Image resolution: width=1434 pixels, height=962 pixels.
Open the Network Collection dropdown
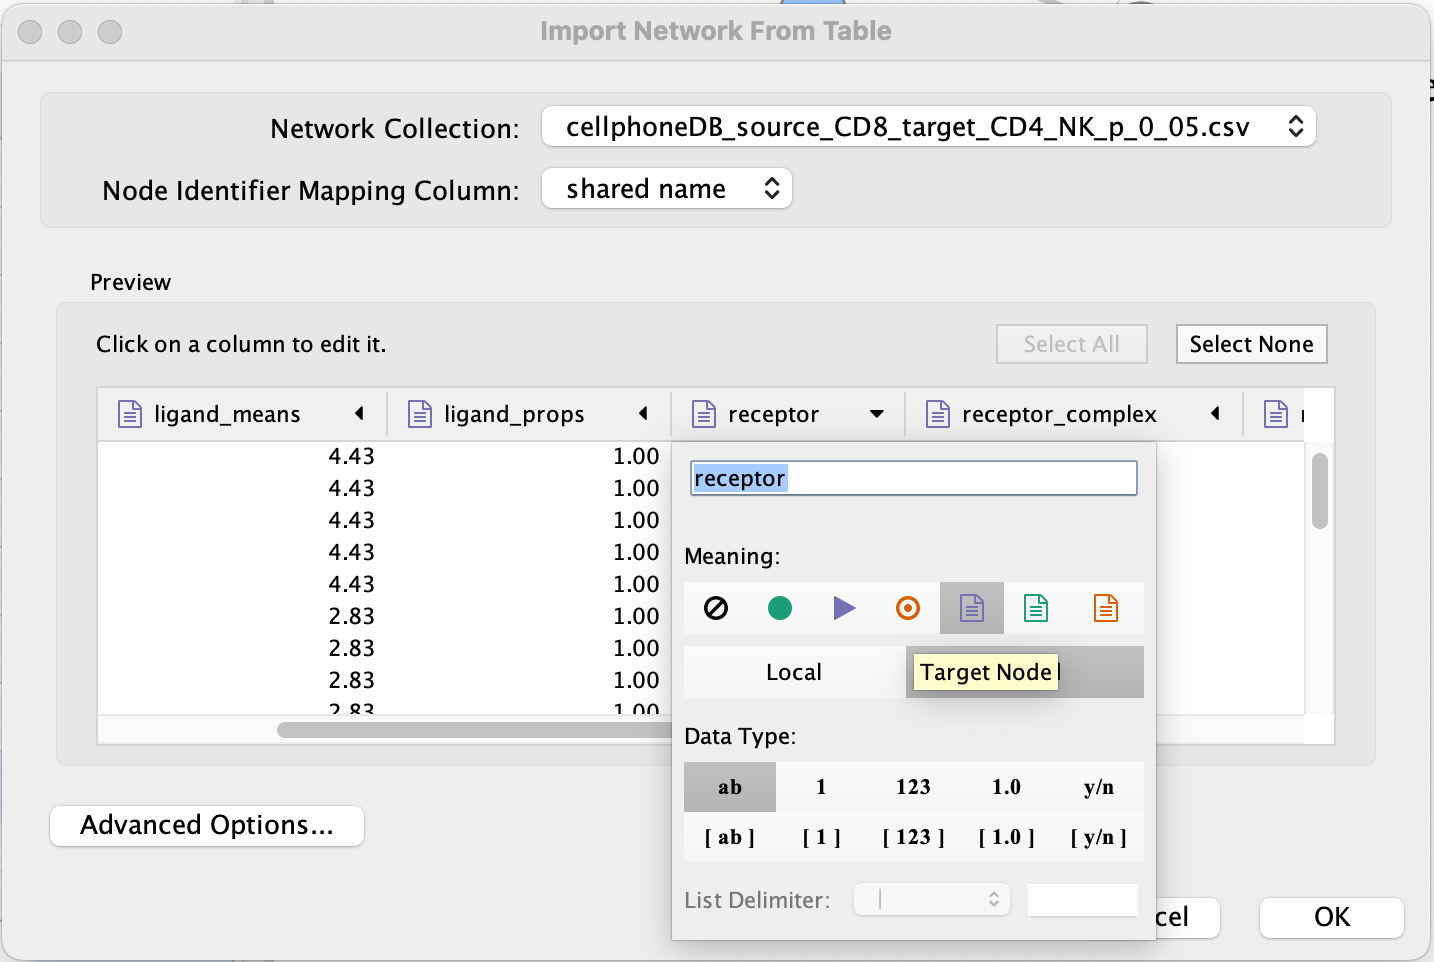[928, 127]
